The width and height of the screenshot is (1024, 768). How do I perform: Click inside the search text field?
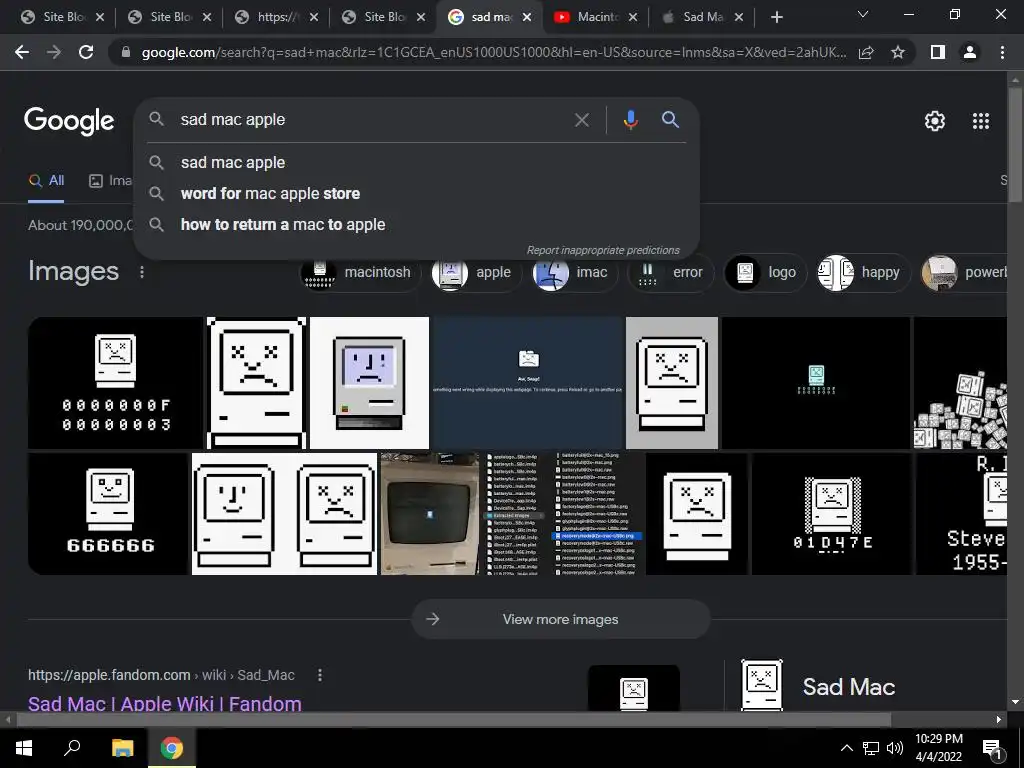pyautogui.click(x=372, y=120)
